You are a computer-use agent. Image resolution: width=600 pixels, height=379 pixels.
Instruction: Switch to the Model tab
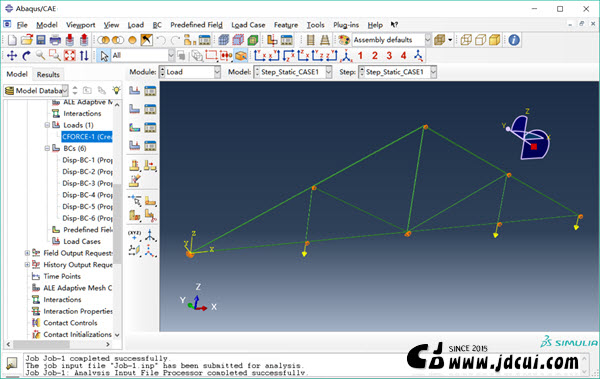tap(17, 74)
